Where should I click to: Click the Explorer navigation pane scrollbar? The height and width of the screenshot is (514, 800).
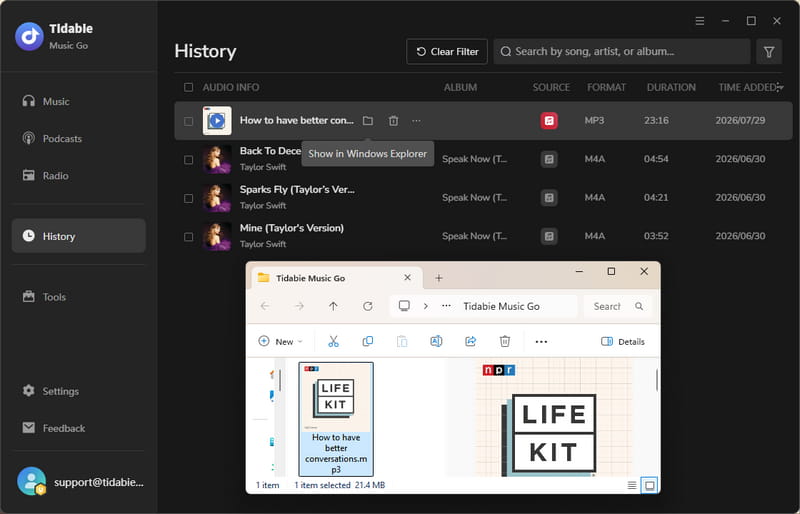[280, 380]
